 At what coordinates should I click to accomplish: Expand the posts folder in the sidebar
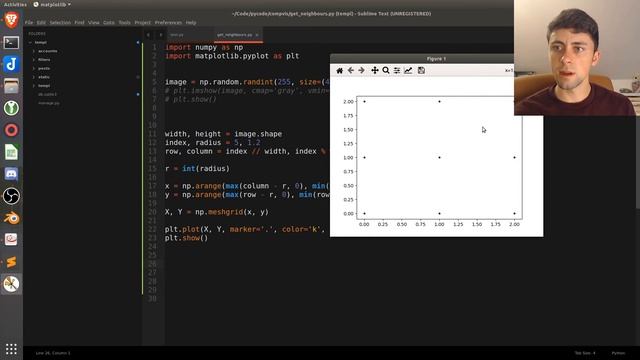click(34, 69)
